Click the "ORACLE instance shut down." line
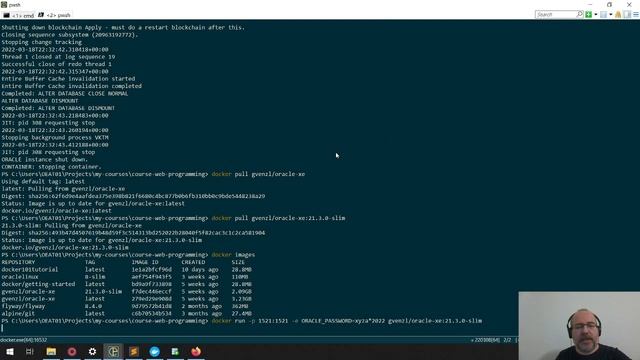This screenshot has width=640, height=360. [x=44, y=159]
